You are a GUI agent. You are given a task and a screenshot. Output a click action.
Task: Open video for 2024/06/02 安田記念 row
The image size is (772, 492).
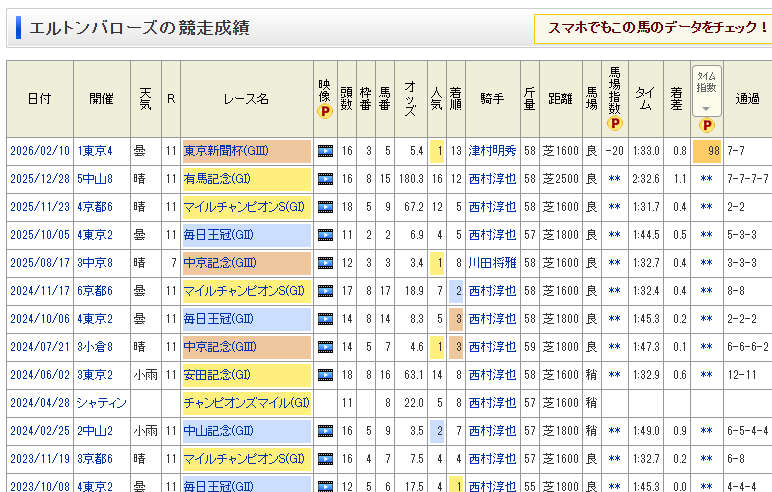click(x=325, y=375)
